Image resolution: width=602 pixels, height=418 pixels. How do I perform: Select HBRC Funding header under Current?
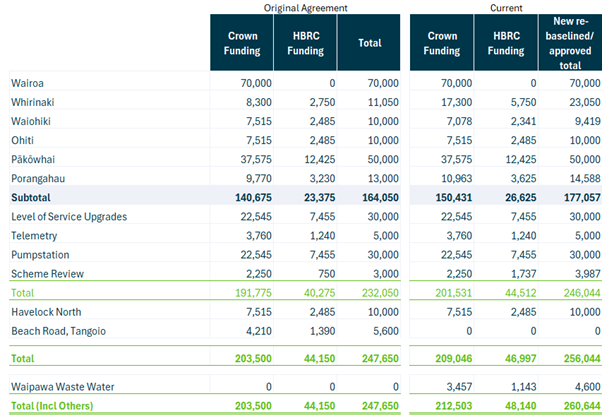coord(505,42)
